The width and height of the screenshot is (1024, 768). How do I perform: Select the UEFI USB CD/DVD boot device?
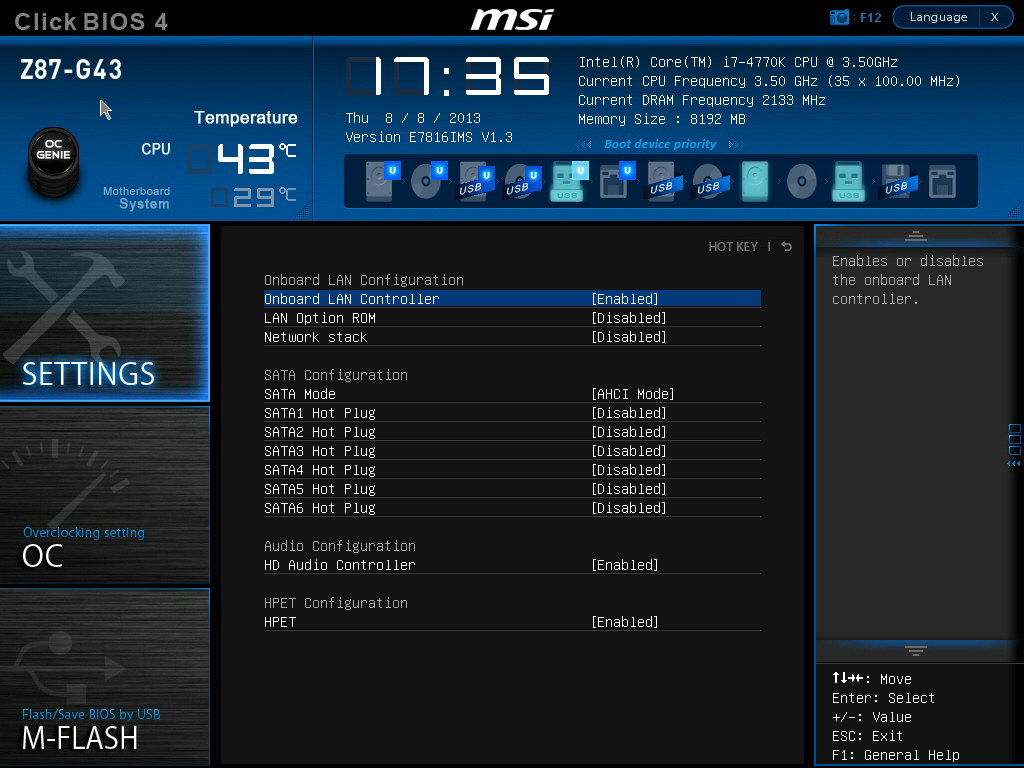[522, 181]
